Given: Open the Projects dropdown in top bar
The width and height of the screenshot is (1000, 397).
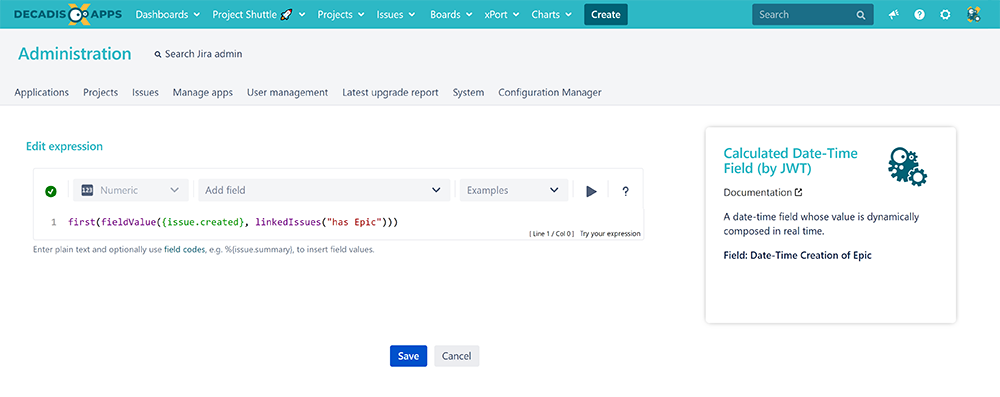Looking at the screenshot, I should 341,15.
